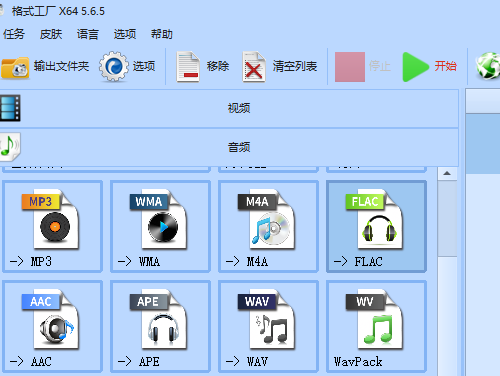Click the scrollbar up arrow
Viewport: 500px width, 376px height.
click(447, 173)
